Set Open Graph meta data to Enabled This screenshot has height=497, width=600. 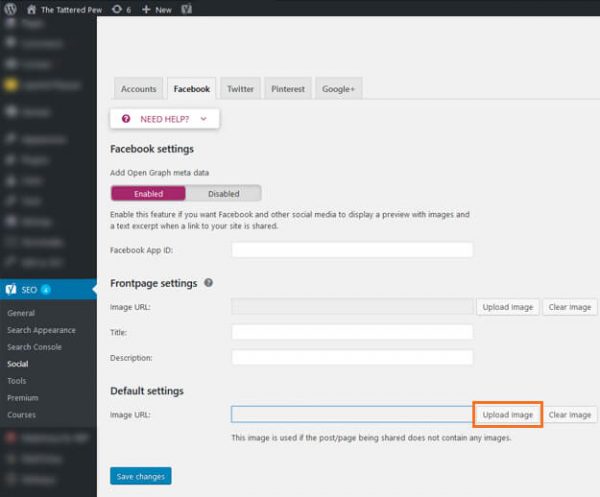pos(148,194)
